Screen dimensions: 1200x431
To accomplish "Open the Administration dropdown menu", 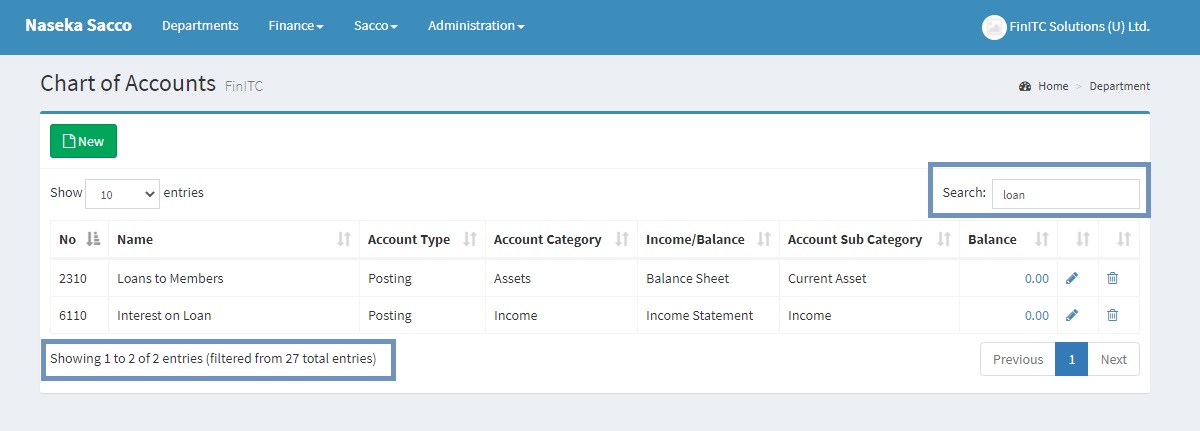I will (476, 26).
